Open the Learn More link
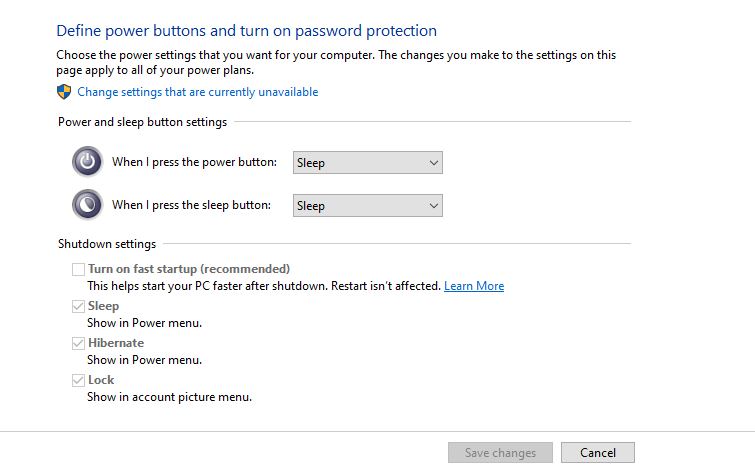 point(474,286)
